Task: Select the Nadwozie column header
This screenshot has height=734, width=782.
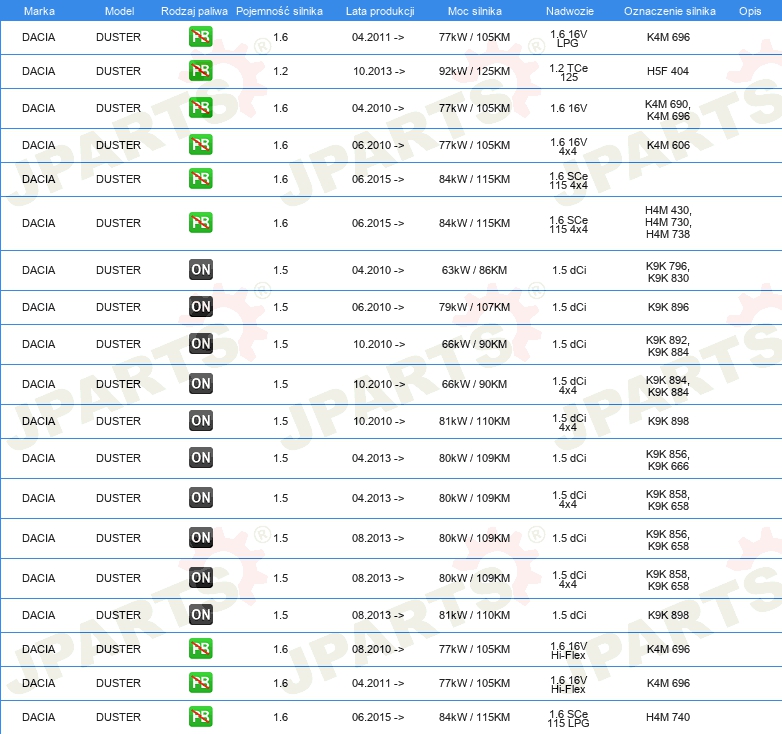Action: (x=568, y=10)
